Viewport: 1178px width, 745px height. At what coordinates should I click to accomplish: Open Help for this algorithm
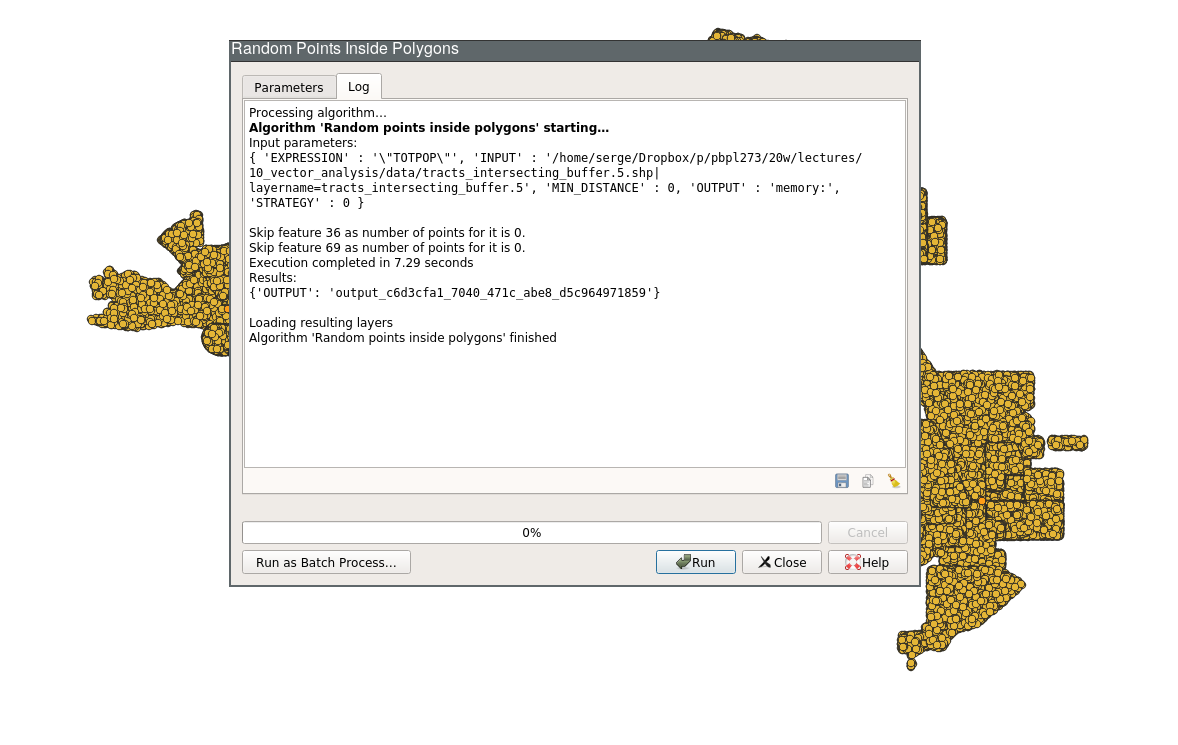pyautogui.click(x=868, y=562)
